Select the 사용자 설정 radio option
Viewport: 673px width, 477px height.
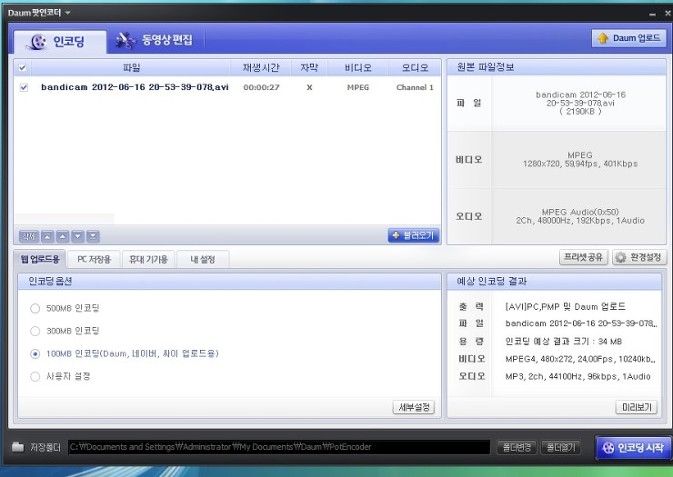pos(35,377)
